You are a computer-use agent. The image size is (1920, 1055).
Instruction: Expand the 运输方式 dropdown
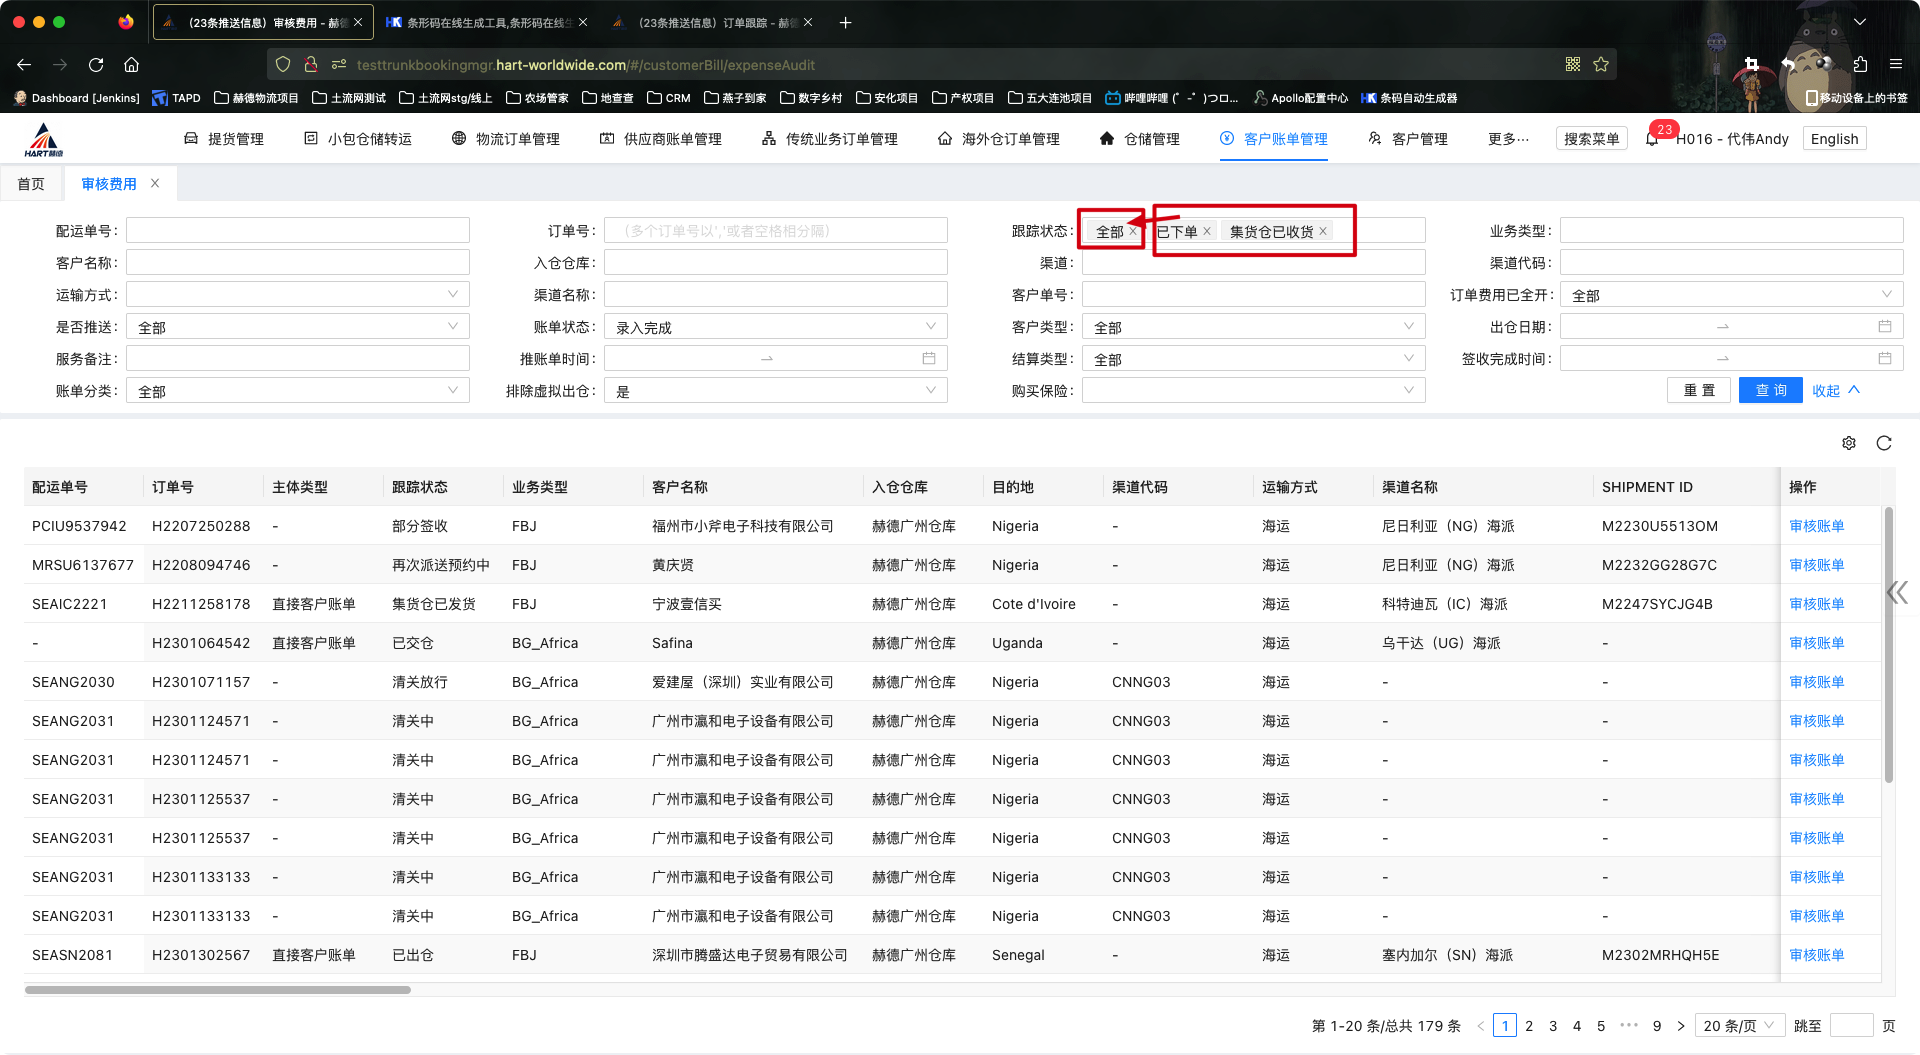(297, 295)
